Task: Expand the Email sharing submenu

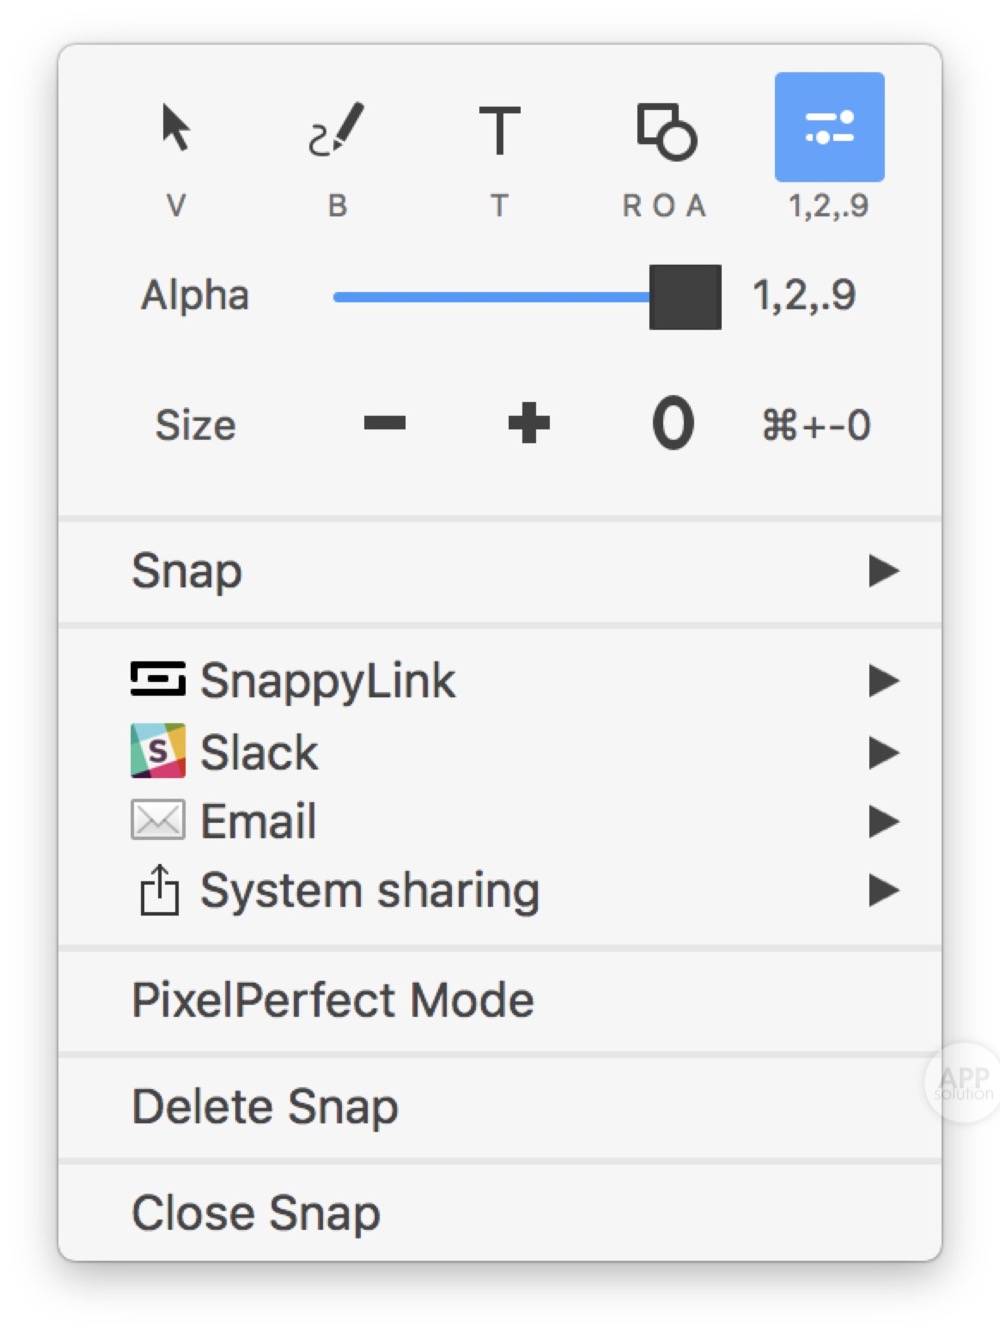Action: 885,820
